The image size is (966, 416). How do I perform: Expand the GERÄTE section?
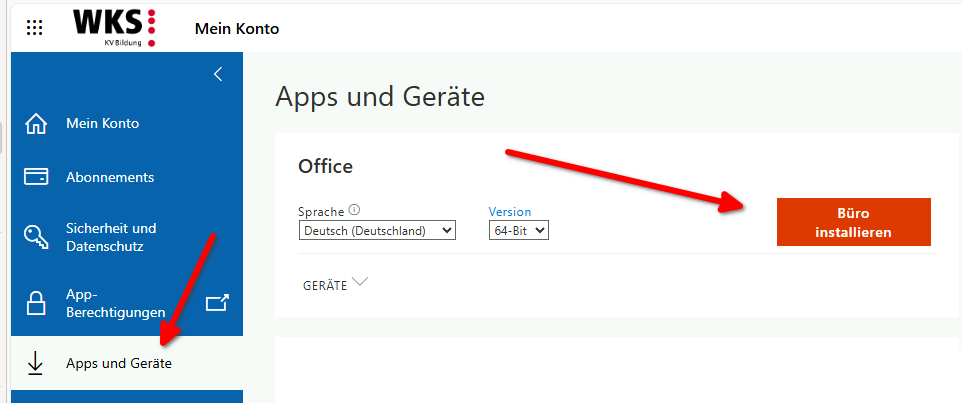[x=336, y=284]
